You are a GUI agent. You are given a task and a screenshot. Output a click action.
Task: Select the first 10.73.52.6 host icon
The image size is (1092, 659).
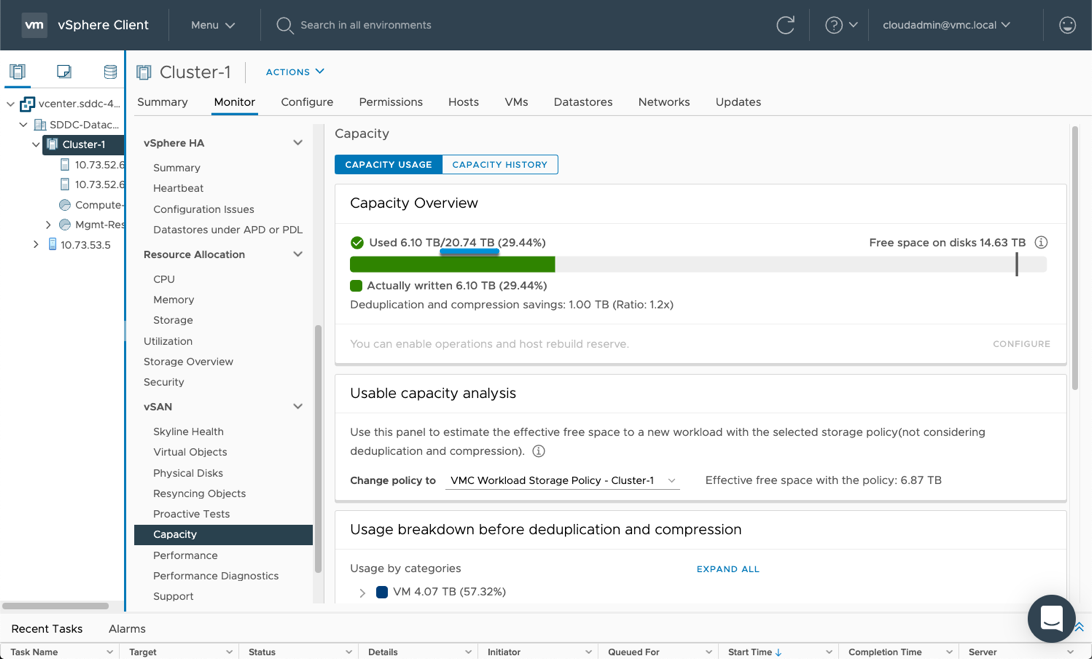tap(65, 164)
